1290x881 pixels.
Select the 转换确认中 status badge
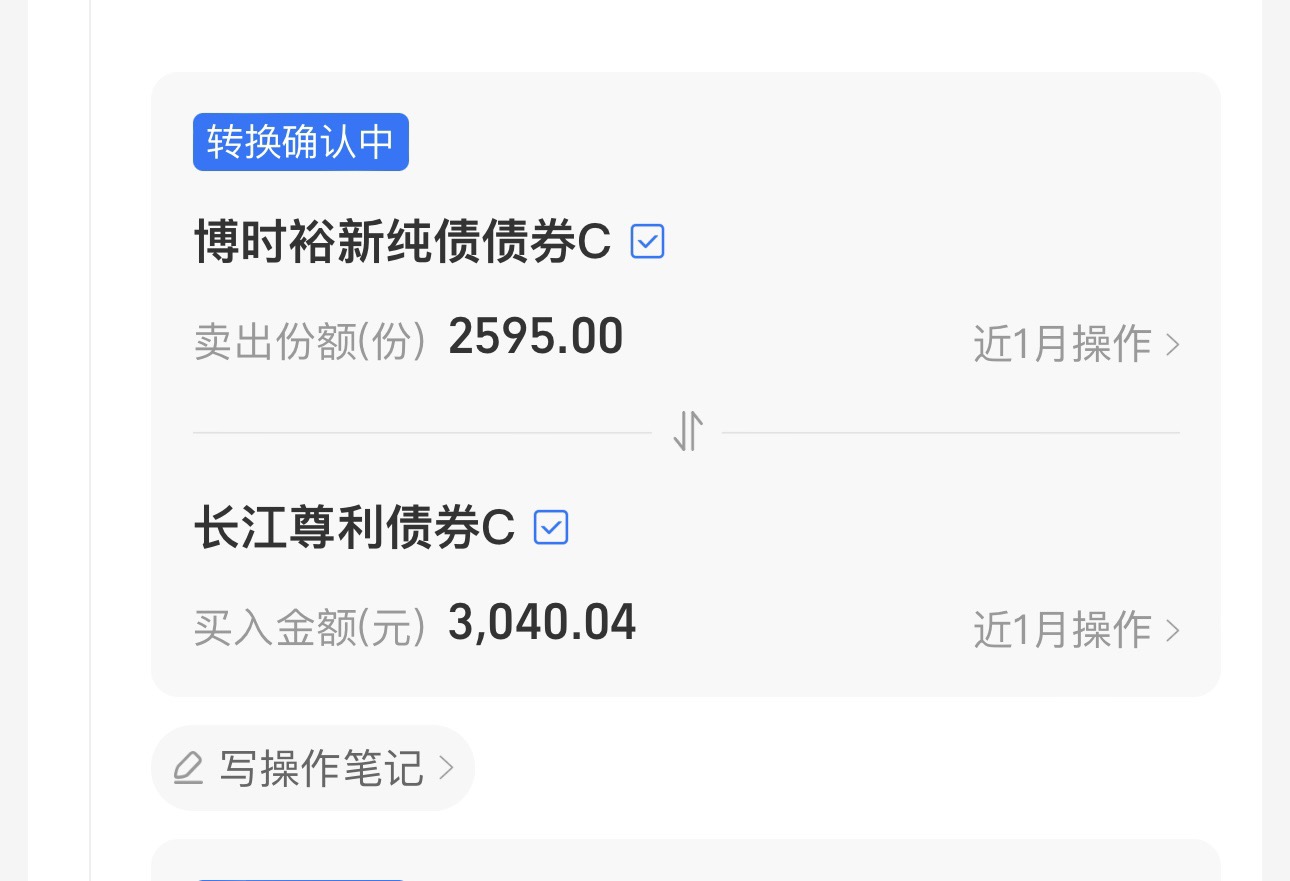pos(301,142)
